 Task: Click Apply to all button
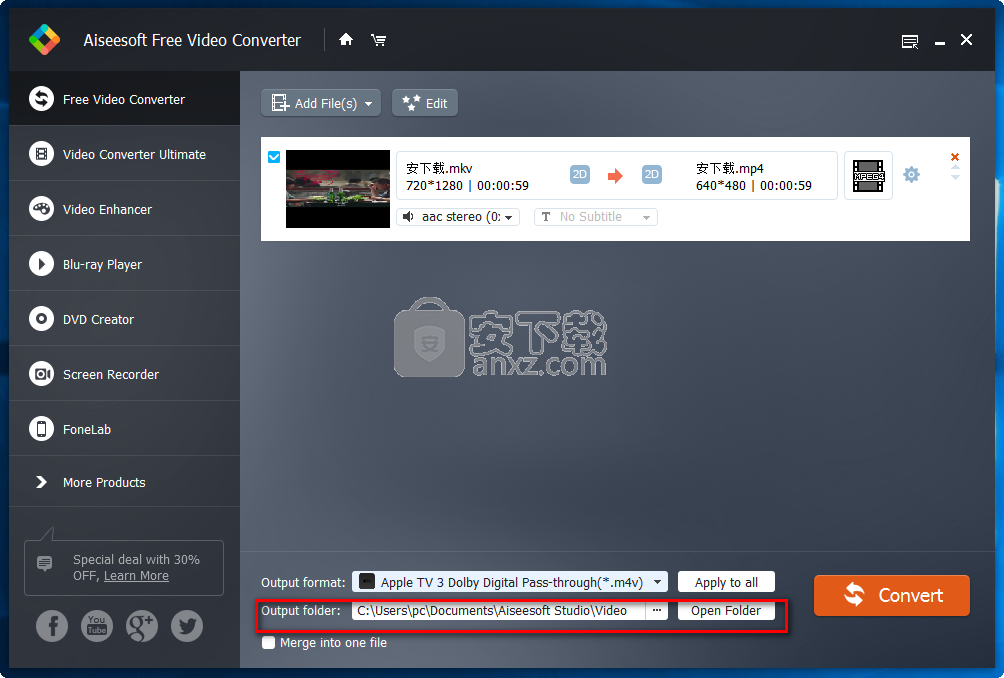pyautogui.click(x=726, y=582)
